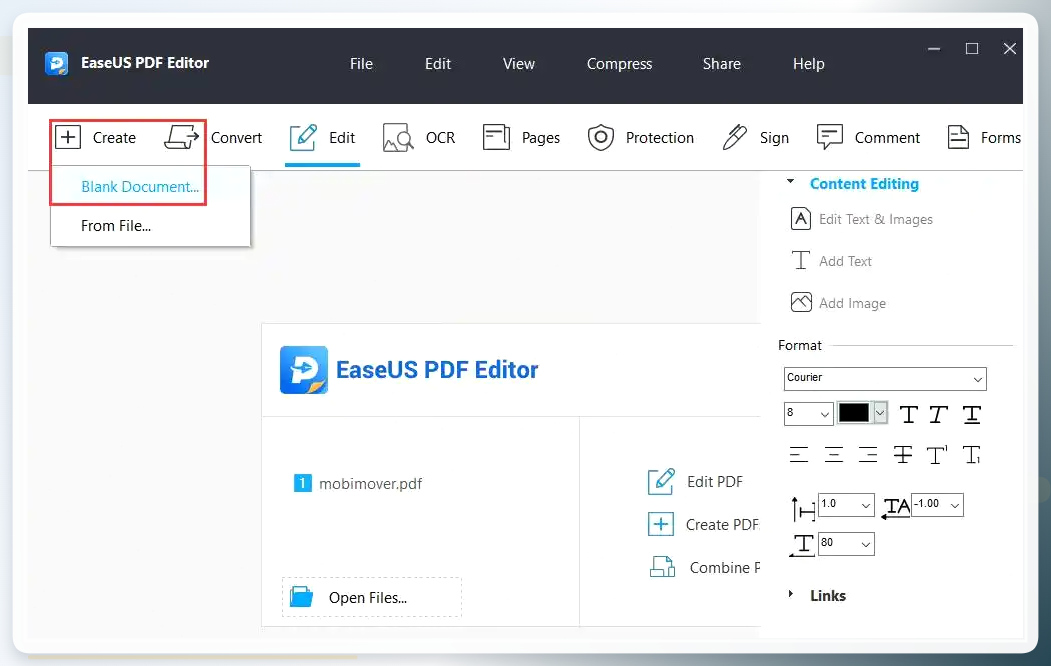Image resolution: width=1051 pixels, height=666 pixels.
Task: Open the Help menu
Action: pyautogui.click(x=808, y=64)
